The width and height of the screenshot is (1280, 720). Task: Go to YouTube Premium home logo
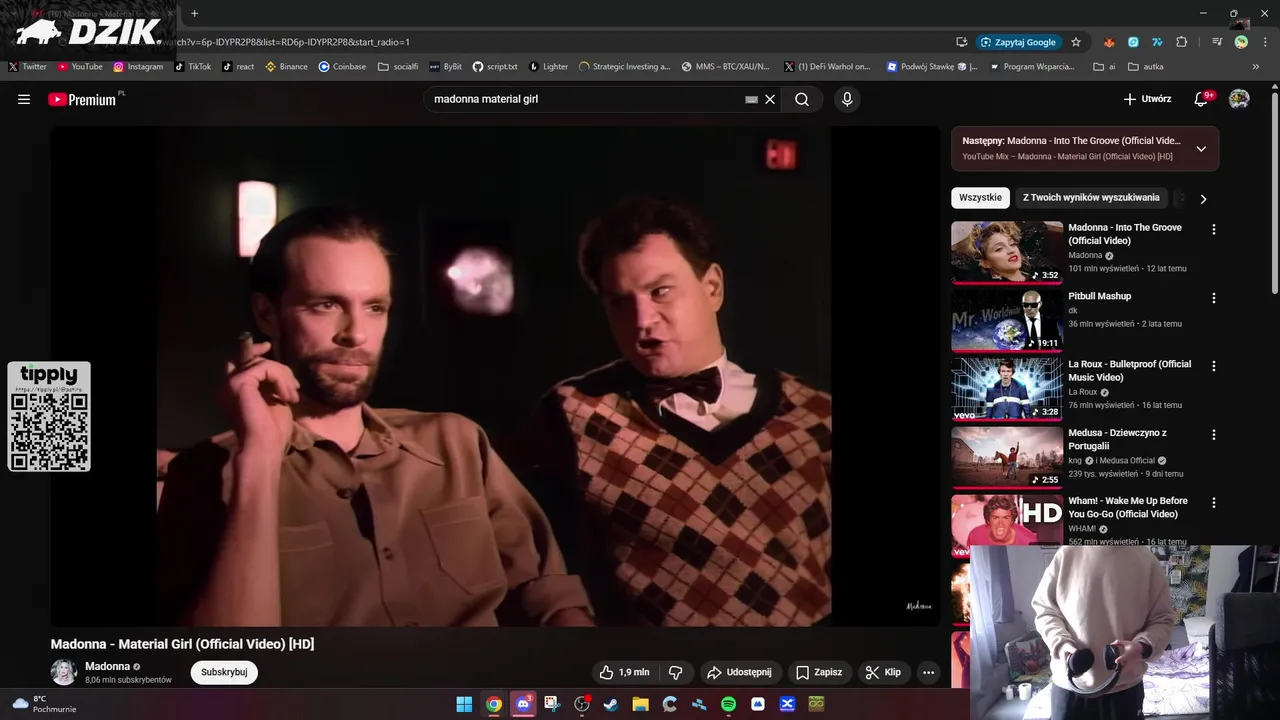[x=82, y=99]
